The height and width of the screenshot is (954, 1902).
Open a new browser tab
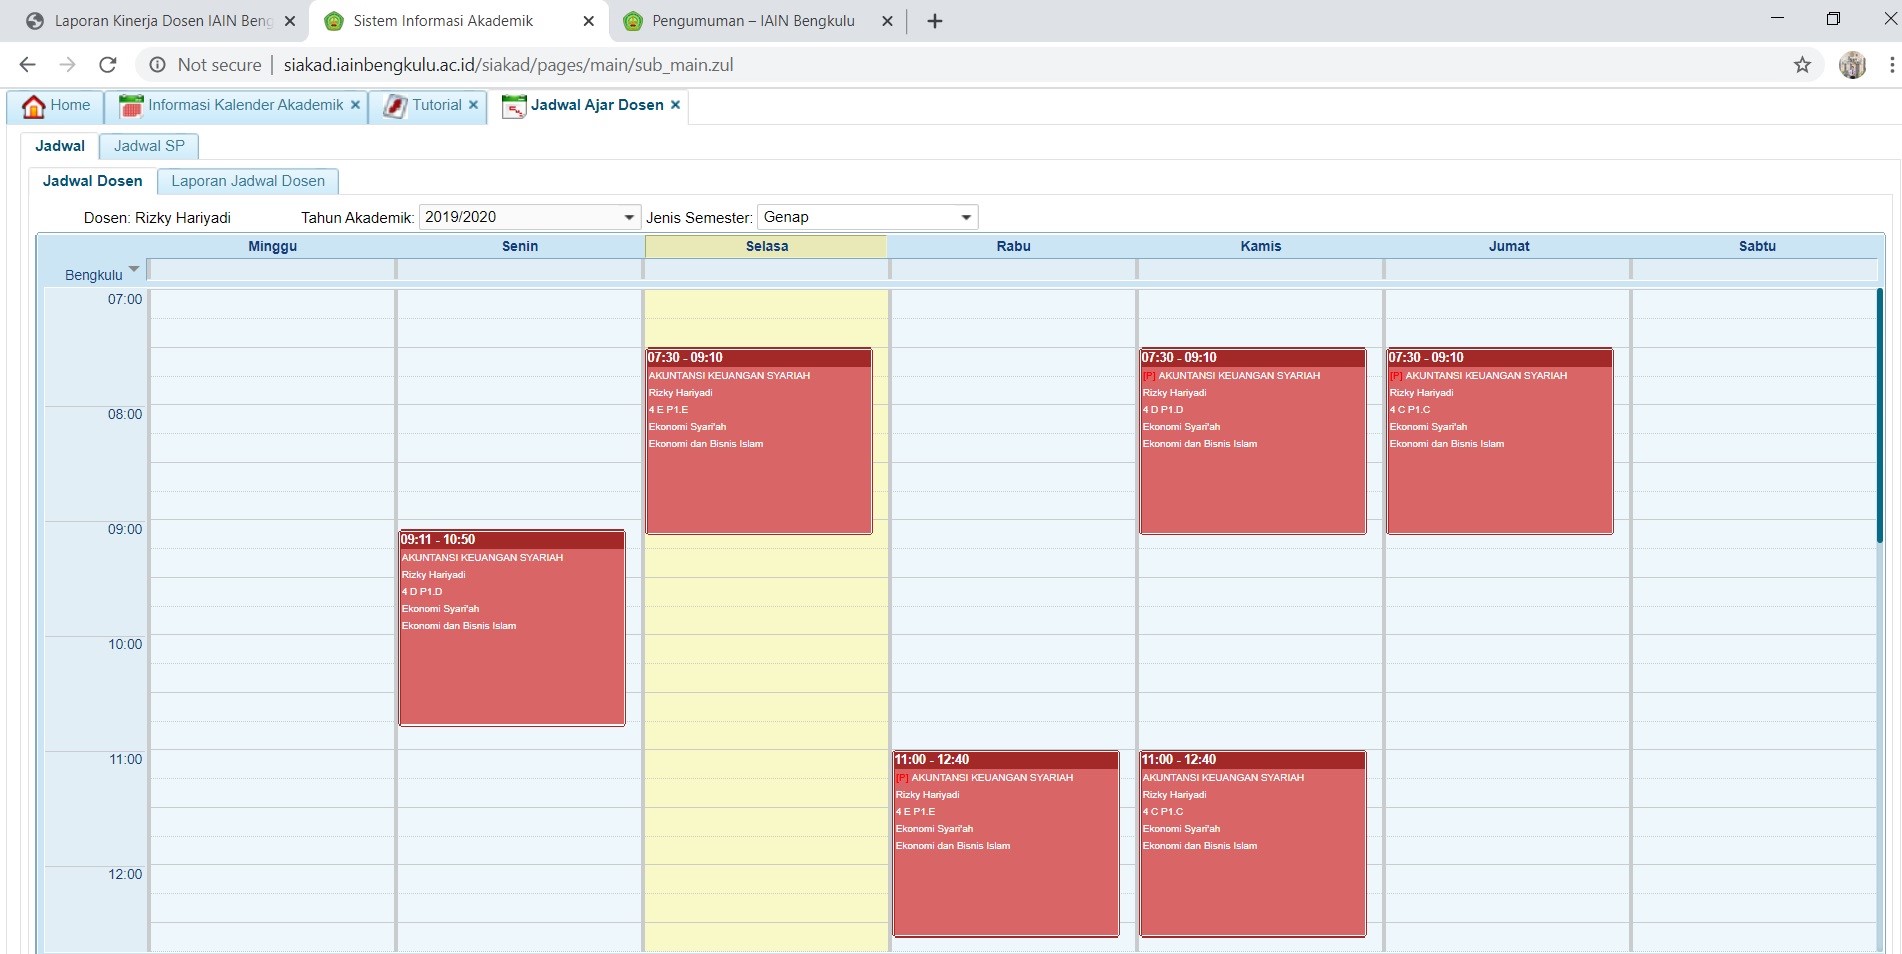click(x=935, y=21)
